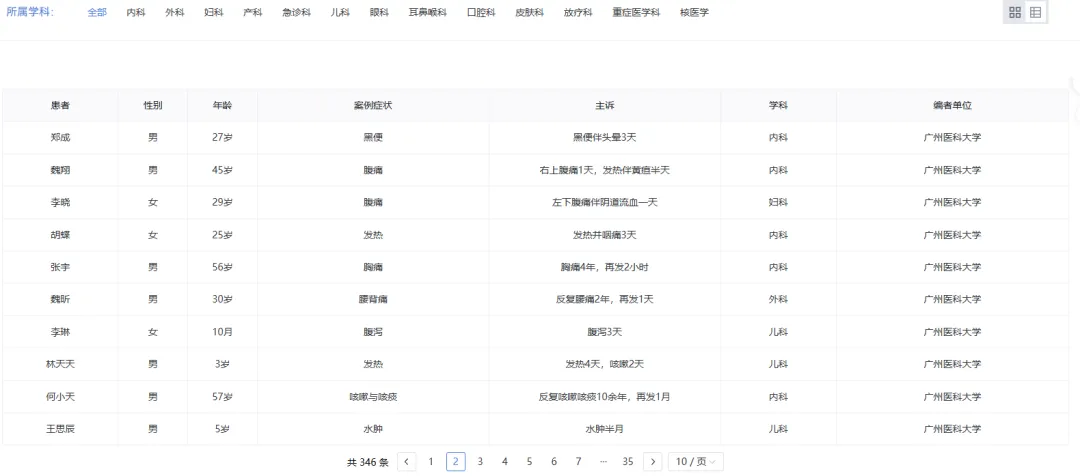Go to page 6
The width and height of the screenshot is (1080, 476).
tap(554, 462)
